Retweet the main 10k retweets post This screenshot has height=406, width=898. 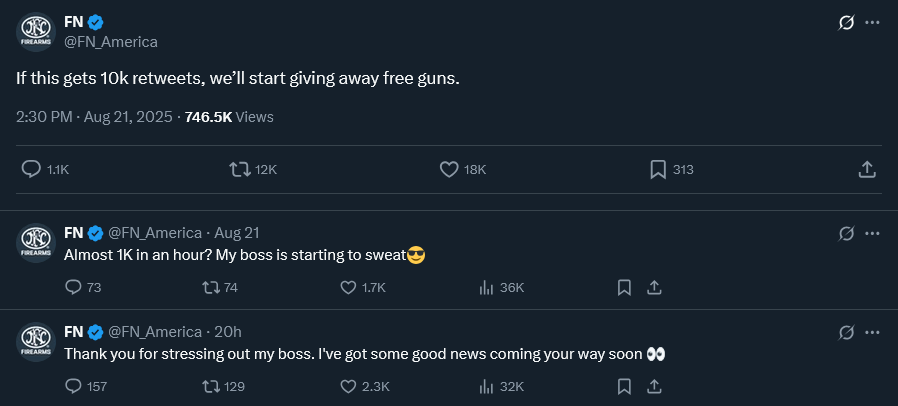pyautogui.click(x=239, y=170)
